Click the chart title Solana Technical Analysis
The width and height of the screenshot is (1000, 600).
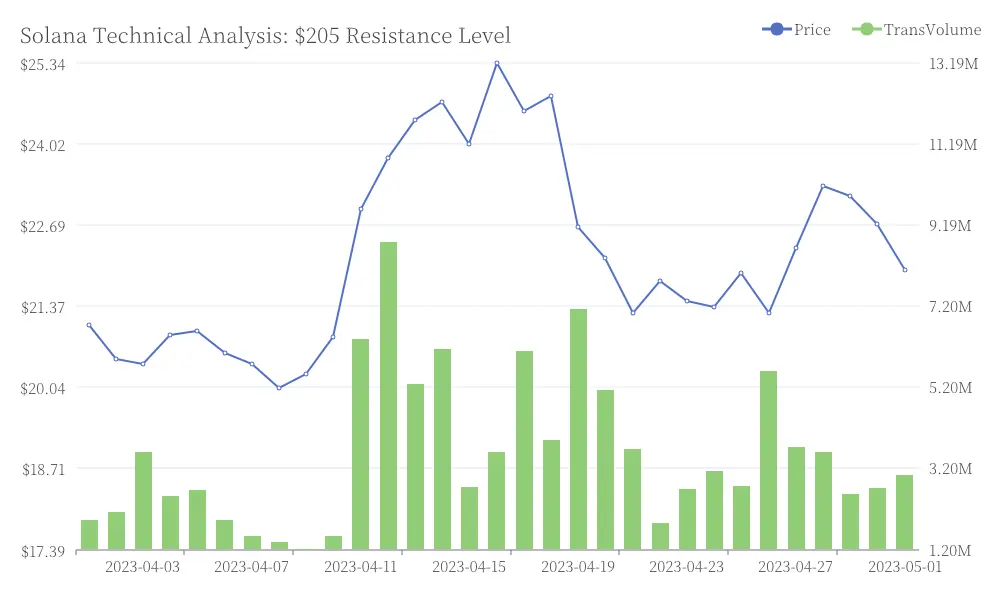[265, 36]
